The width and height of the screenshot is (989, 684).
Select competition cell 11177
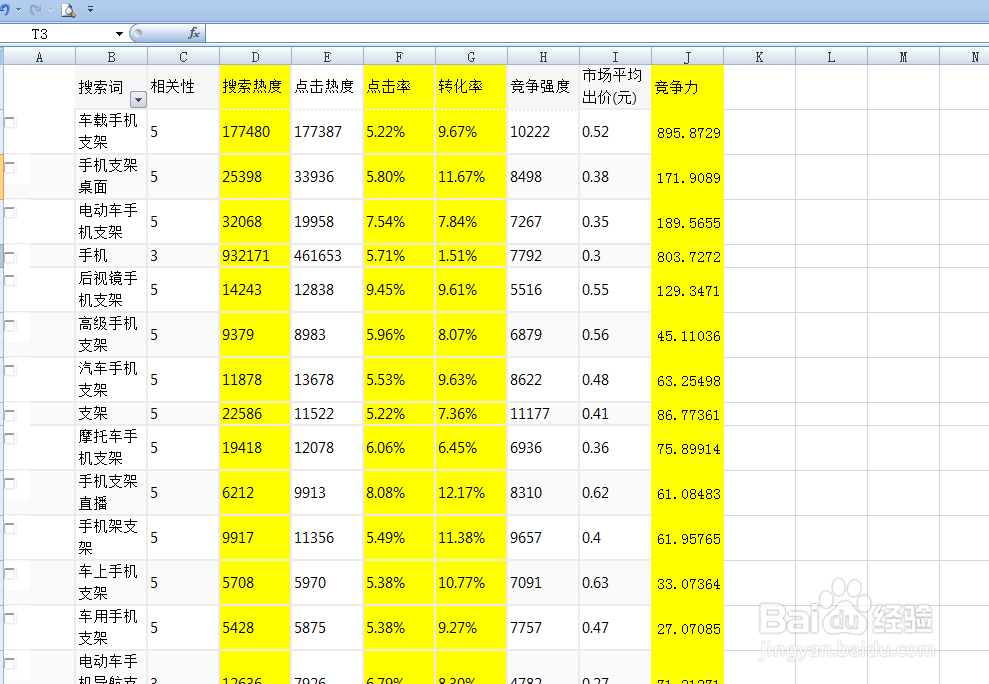click(542, 413)
